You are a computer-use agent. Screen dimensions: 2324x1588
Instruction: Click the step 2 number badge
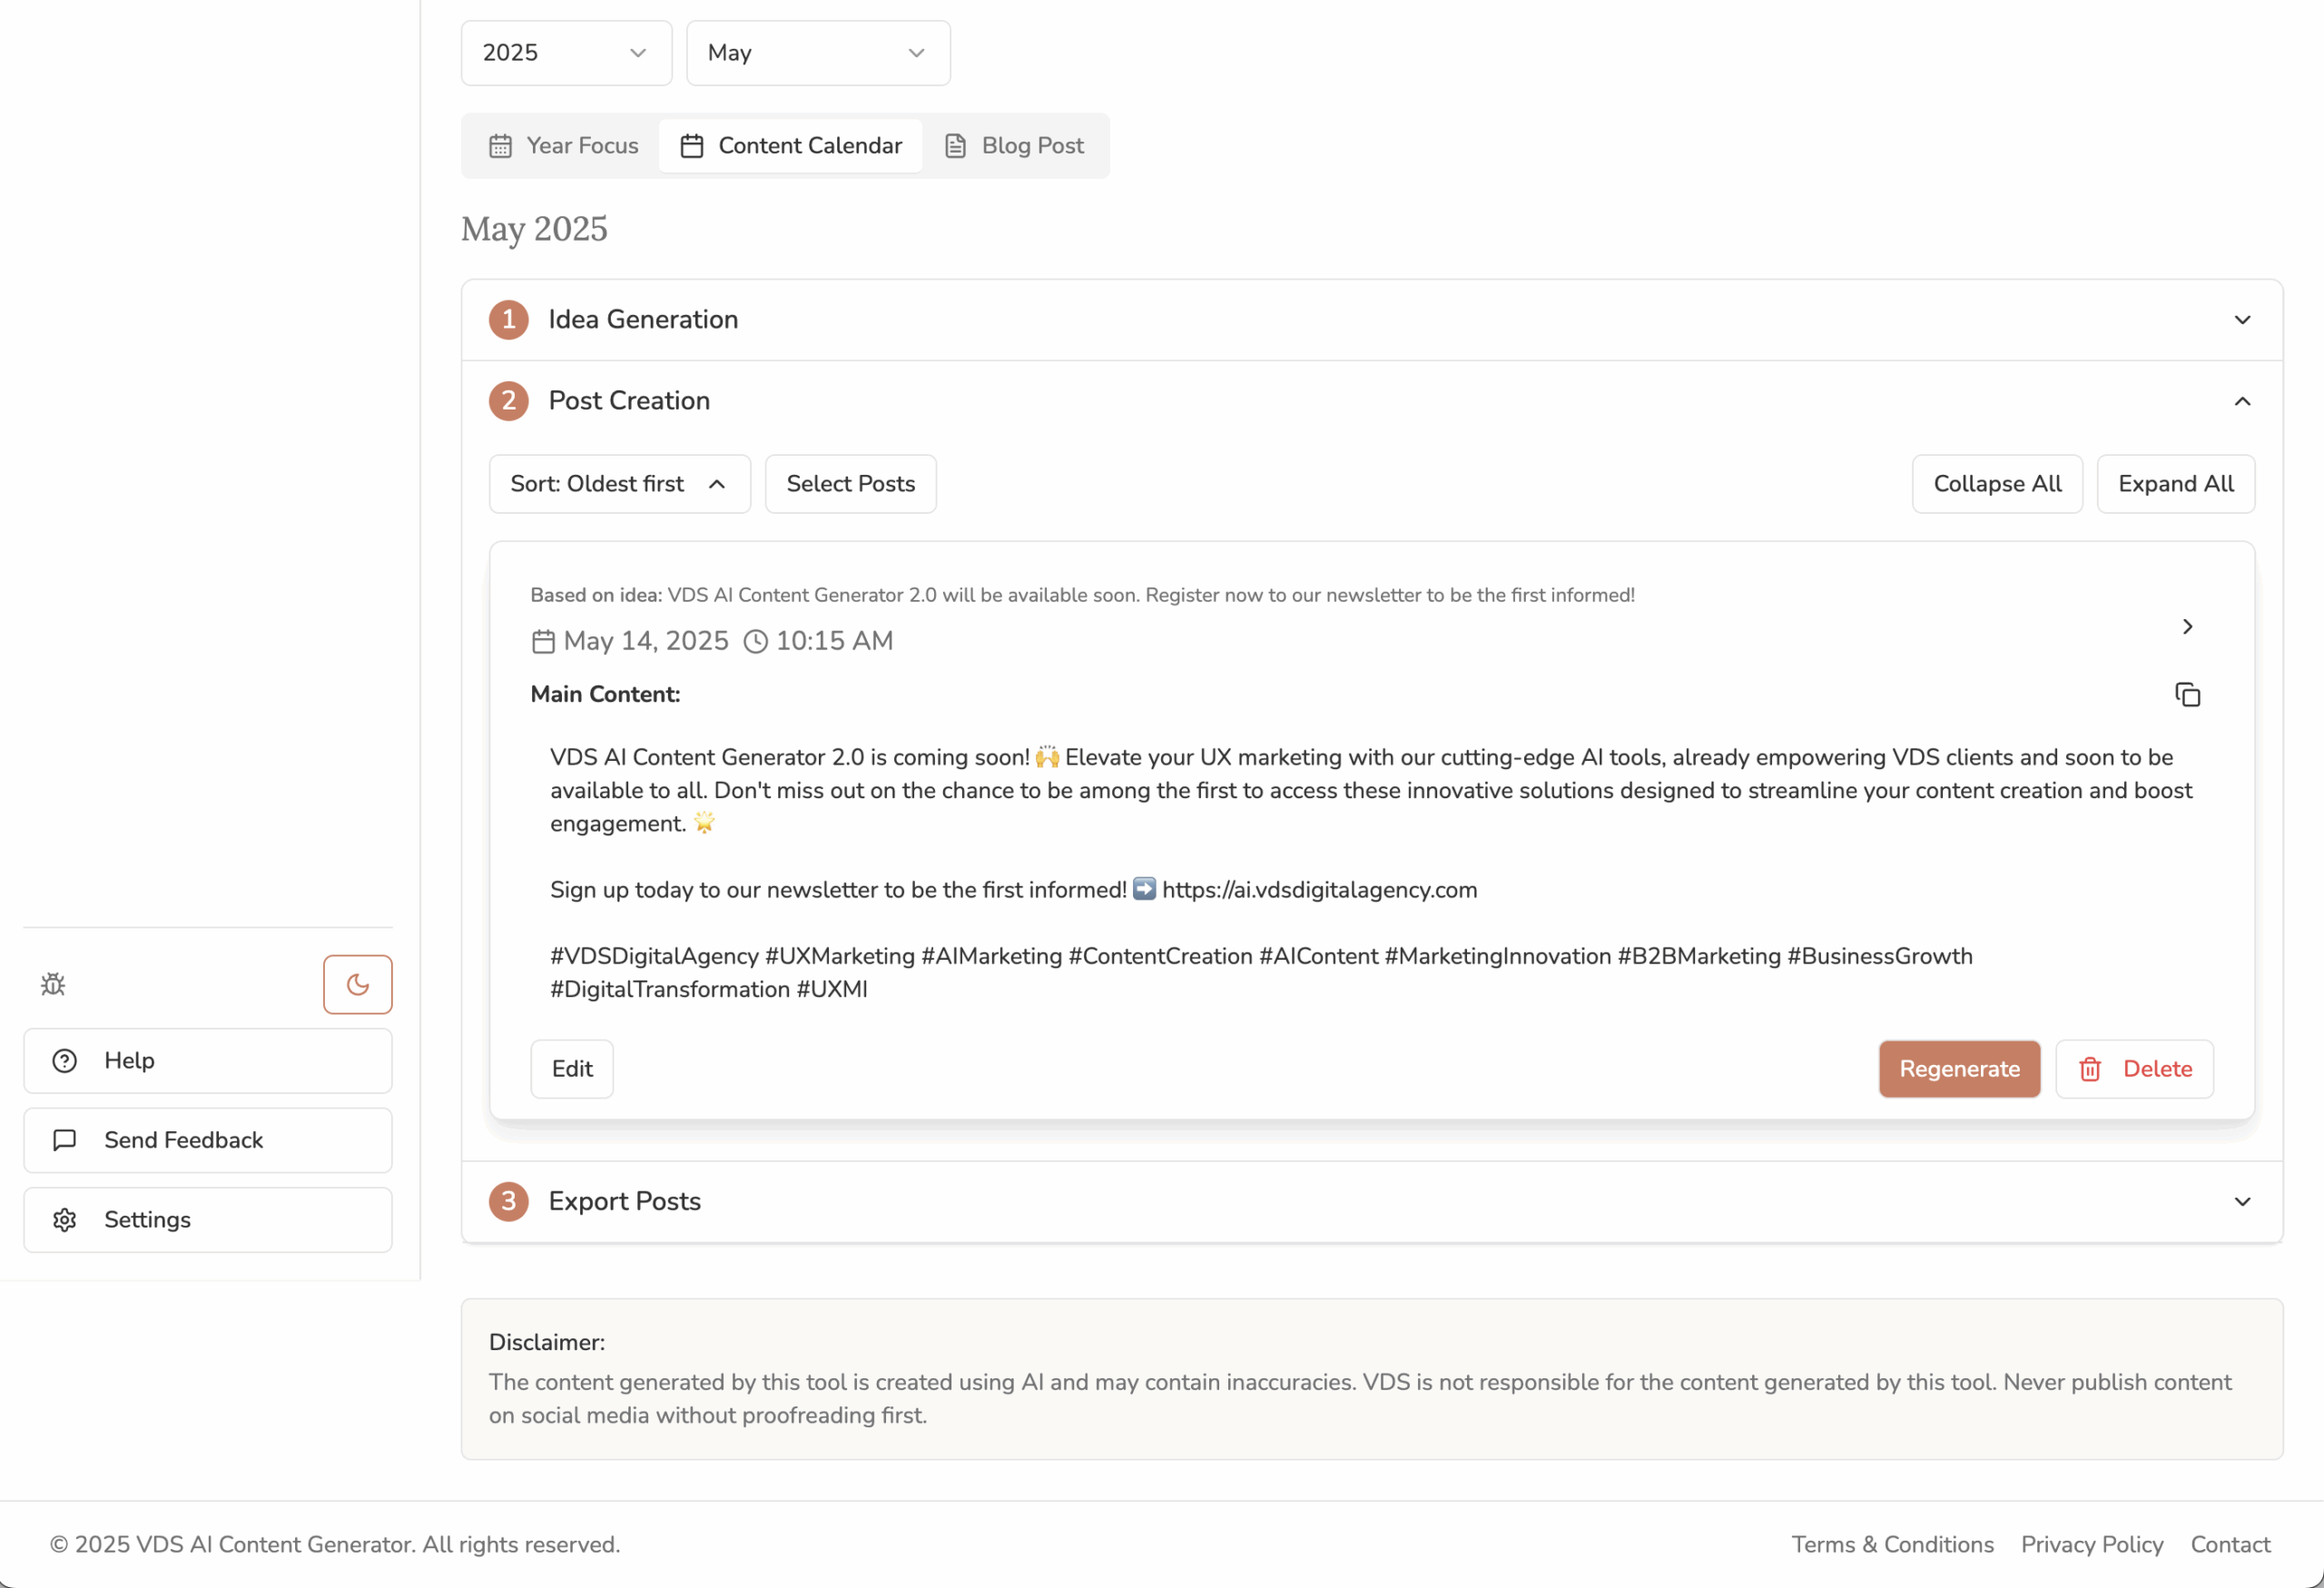(x=509, y=401)
